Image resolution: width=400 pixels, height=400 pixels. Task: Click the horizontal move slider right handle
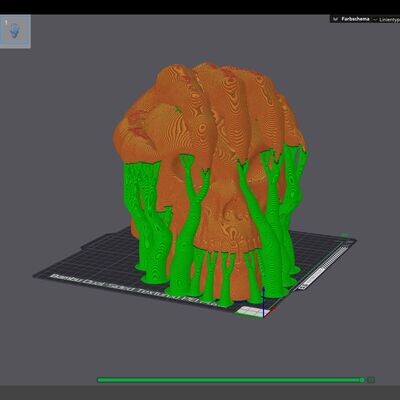point(362,380)
